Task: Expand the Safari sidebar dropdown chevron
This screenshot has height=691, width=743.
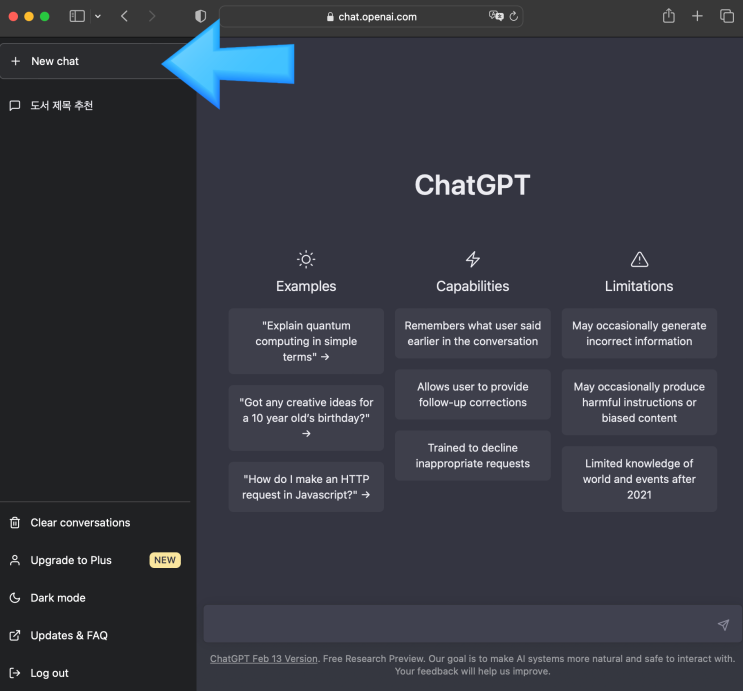Action: point(98,17)
